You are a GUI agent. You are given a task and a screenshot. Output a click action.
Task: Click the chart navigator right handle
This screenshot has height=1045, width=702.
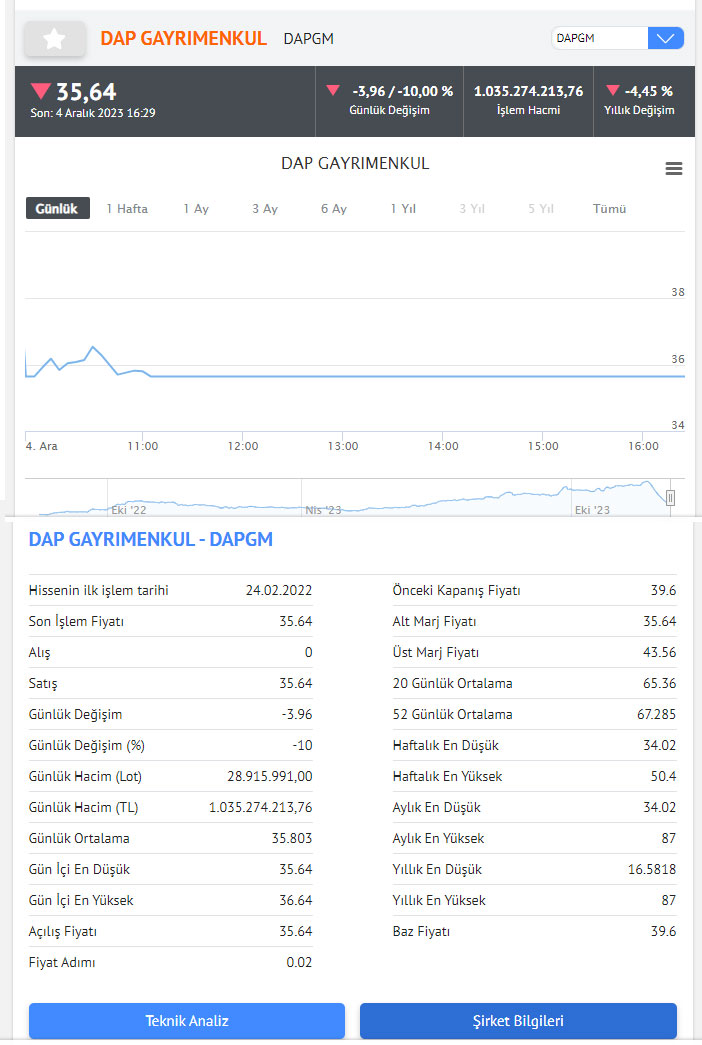(x=670, y=497)
